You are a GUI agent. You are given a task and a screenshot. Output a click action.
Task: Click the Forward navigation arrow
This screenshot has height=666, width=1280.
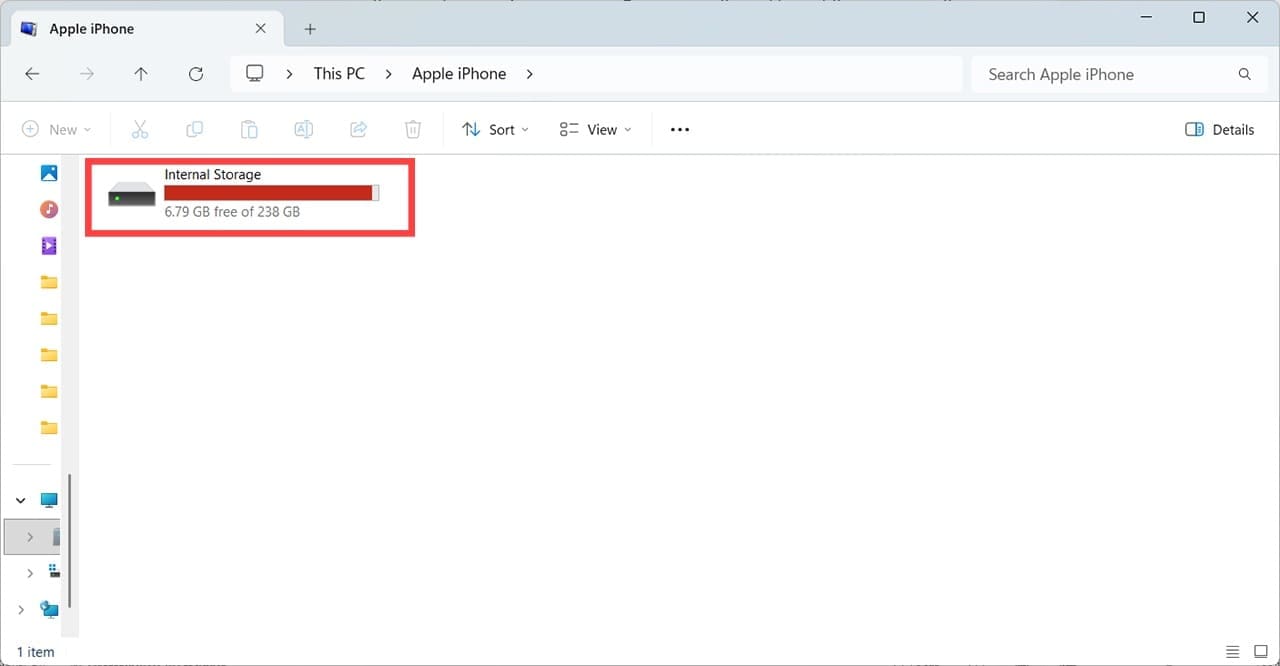(x=87, y=74)
